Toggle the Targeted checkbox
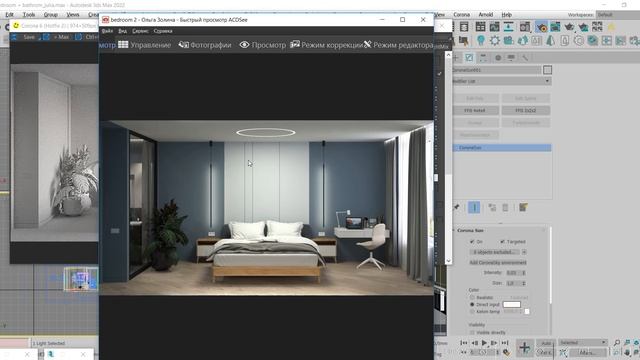 coord(502,242)
